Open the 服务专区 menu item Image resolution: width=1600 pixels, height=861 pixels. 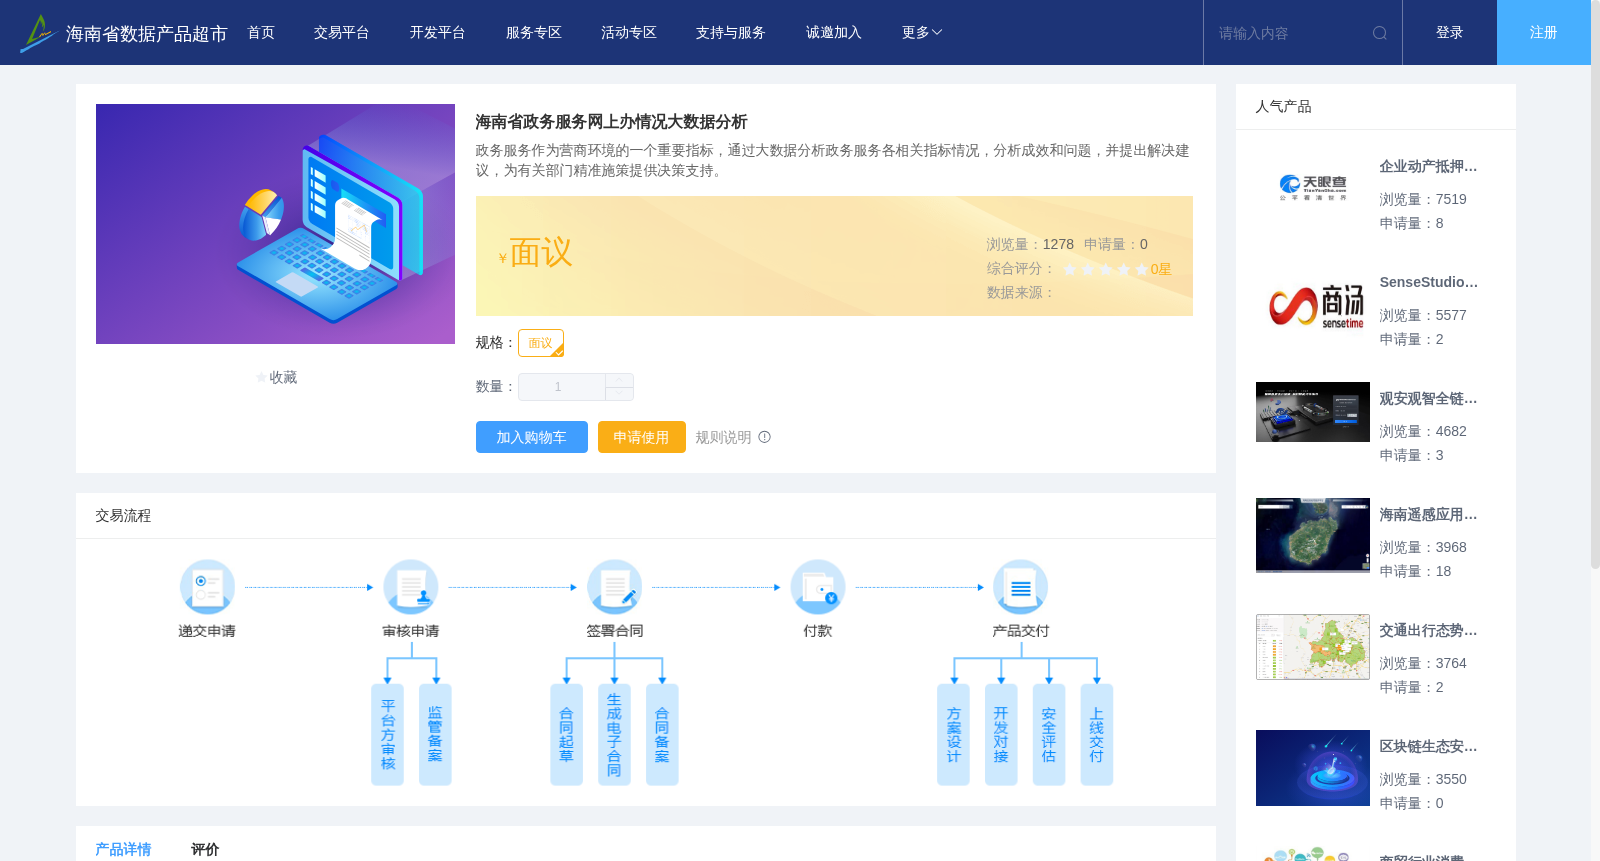coord(534,33)
